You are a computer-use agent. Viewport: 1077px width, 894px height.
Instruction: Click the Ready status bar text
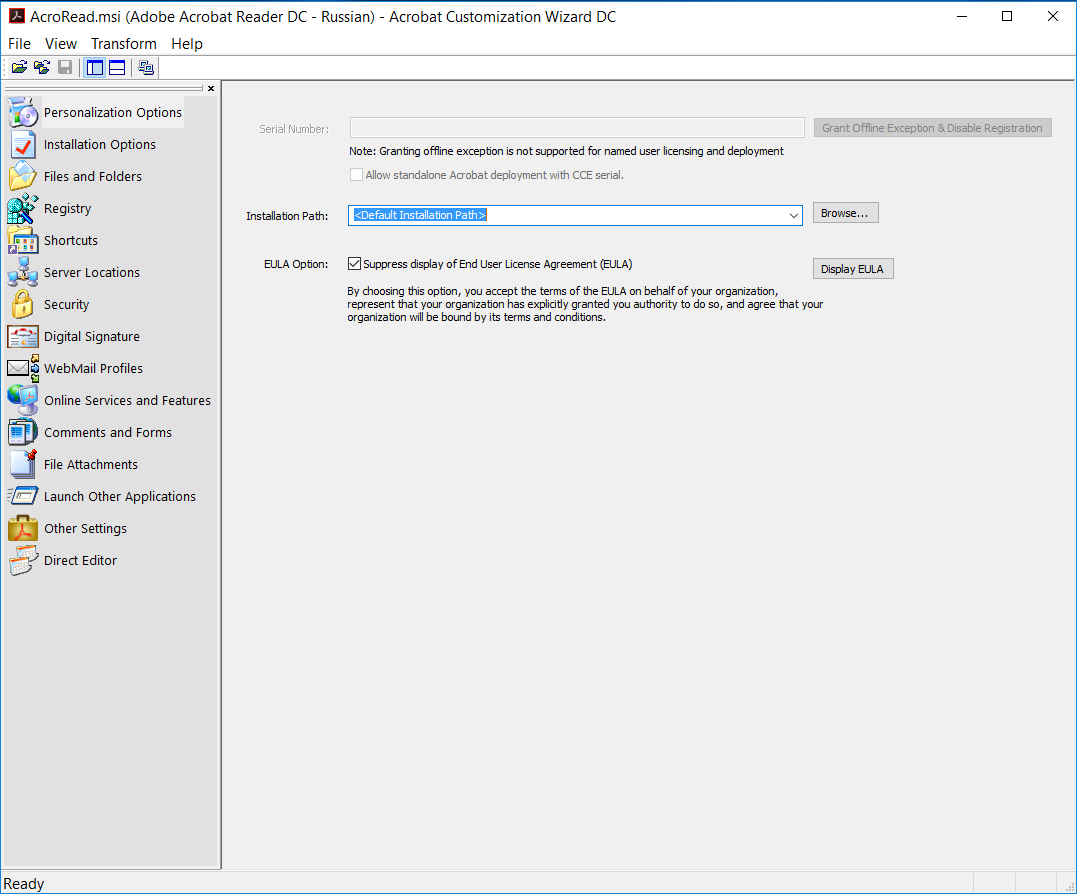click(24, 884)
